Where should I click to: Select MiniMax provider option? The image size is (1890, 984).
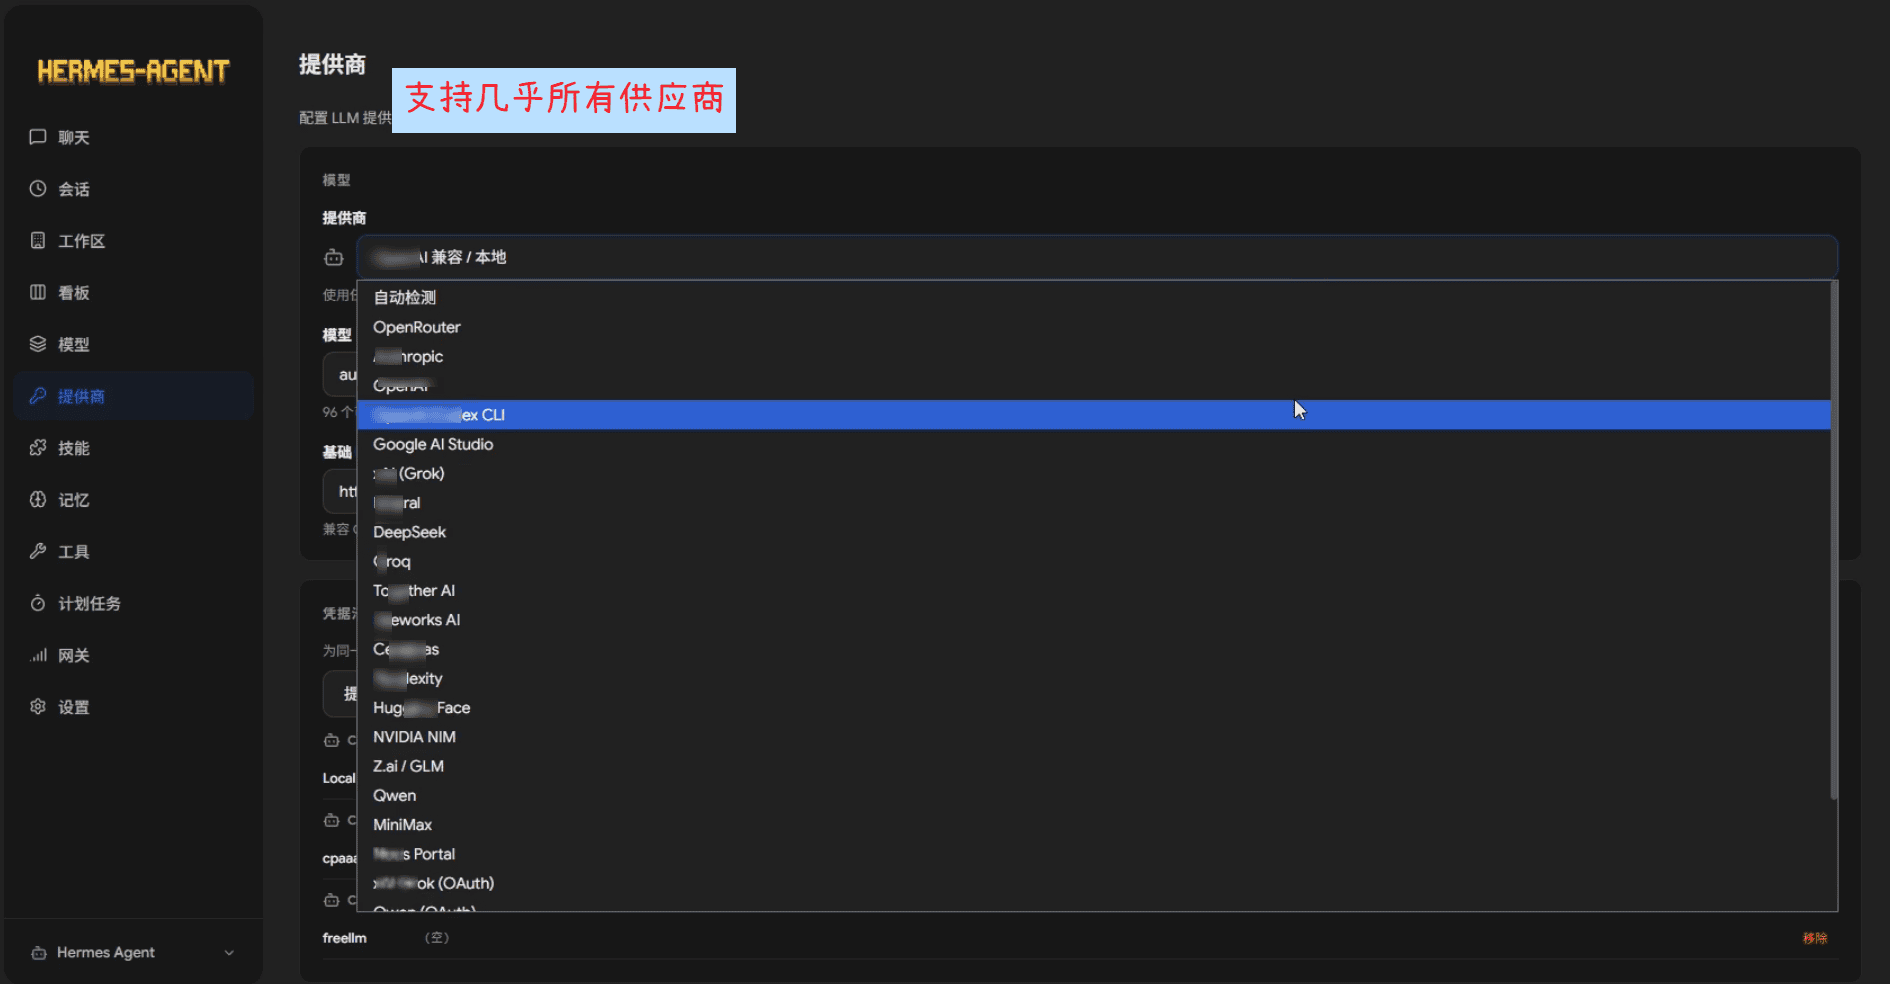pos(1094,824)
